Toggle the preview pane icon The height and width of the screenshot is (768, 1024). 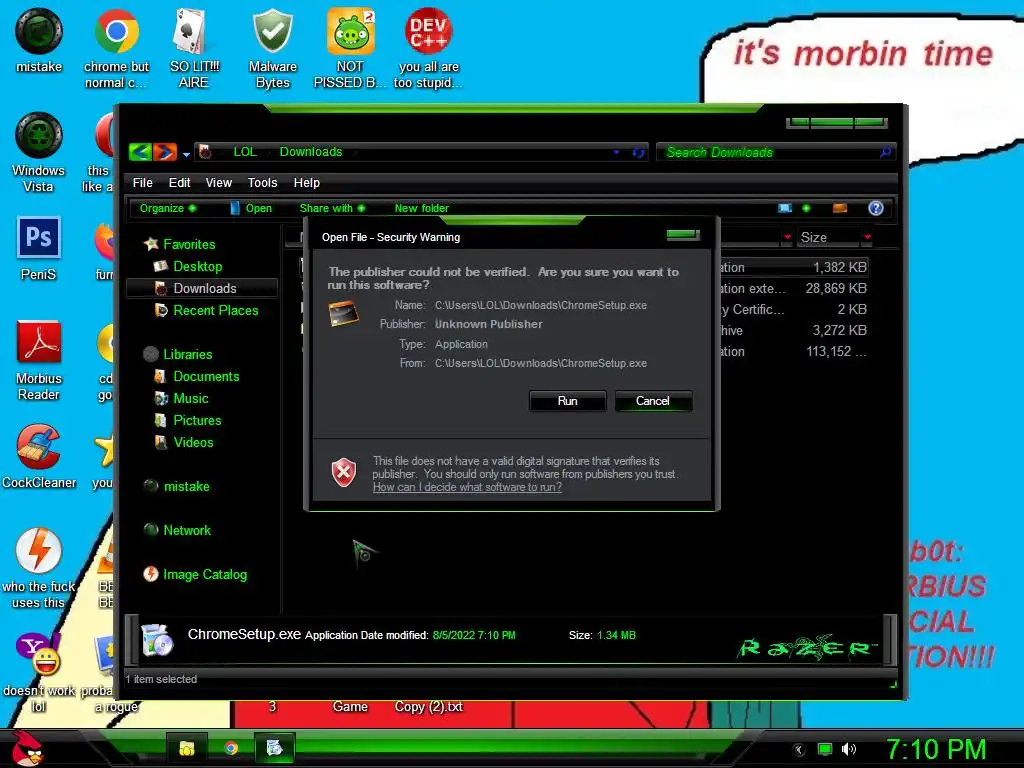(840, 208)
